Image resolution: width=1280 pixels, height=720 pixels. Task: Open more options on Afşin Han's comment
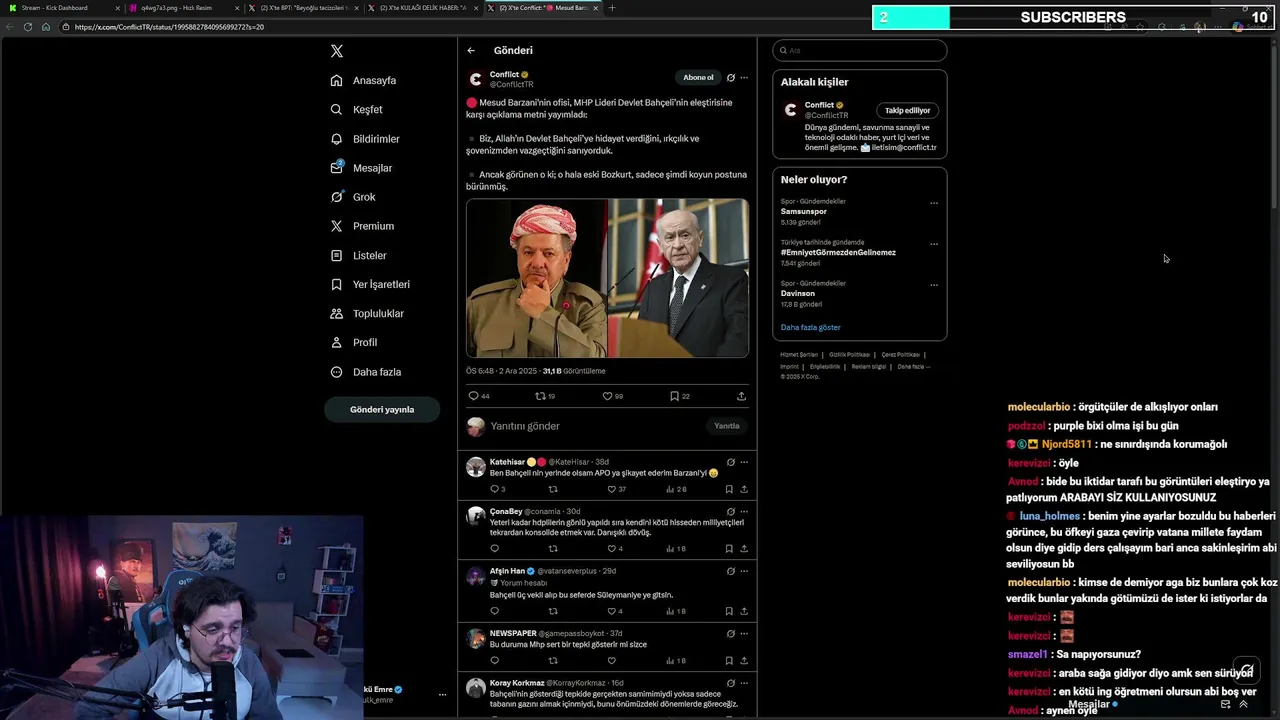coord(744,571)
